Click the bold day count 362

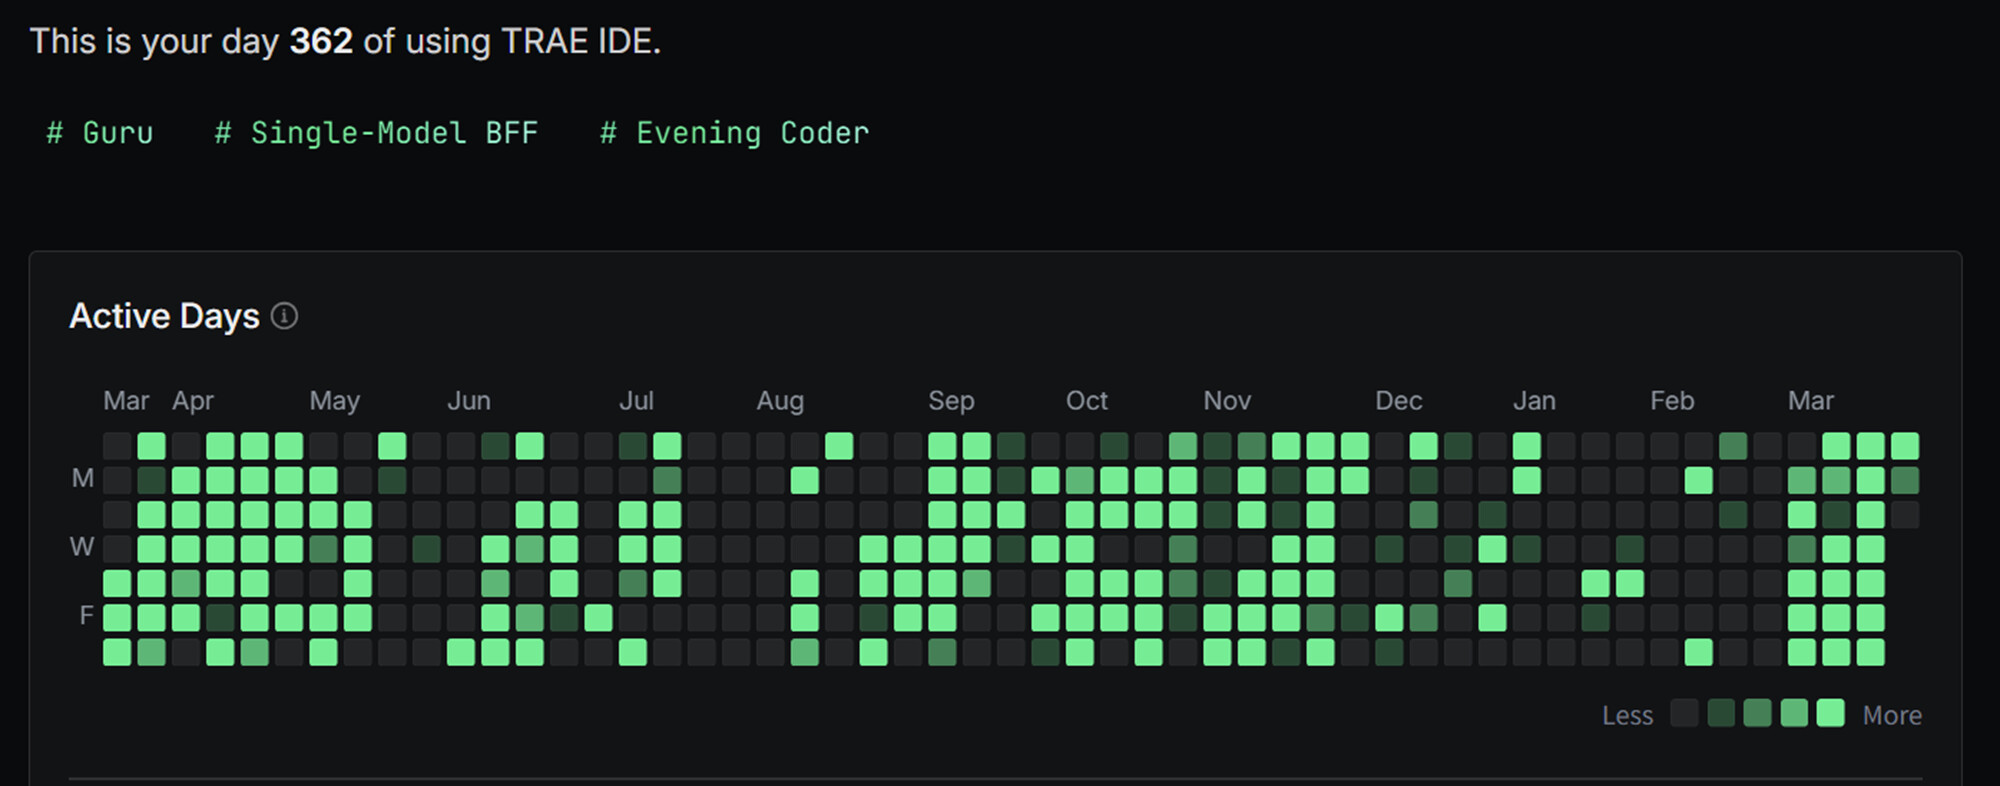point(321,41)
